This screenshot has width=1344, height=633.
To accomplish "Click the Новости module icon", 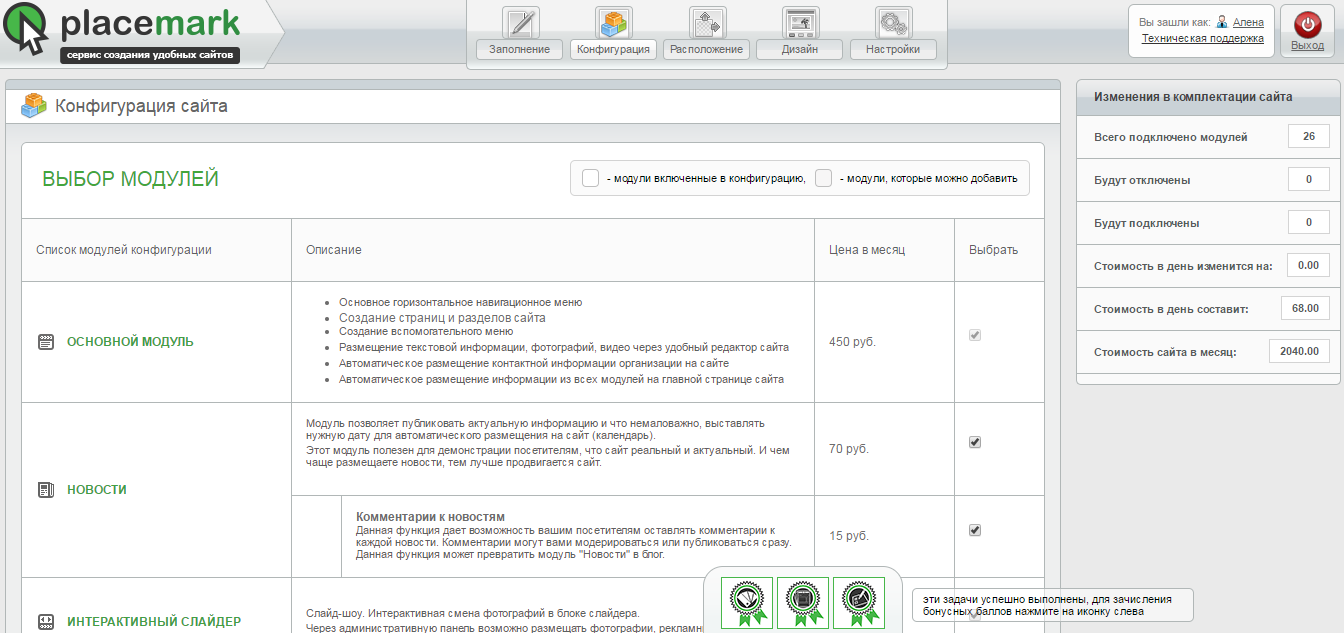I will 45,490.
